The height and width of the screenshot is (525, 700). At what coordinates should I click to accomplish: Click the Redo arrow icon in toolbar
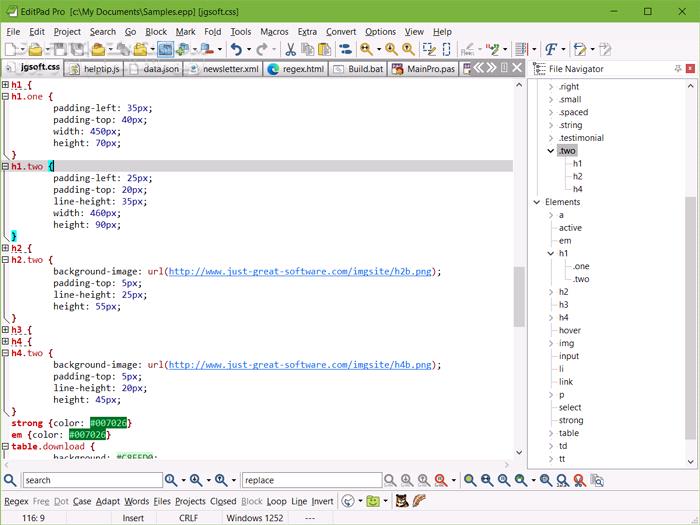click(261, 49)
